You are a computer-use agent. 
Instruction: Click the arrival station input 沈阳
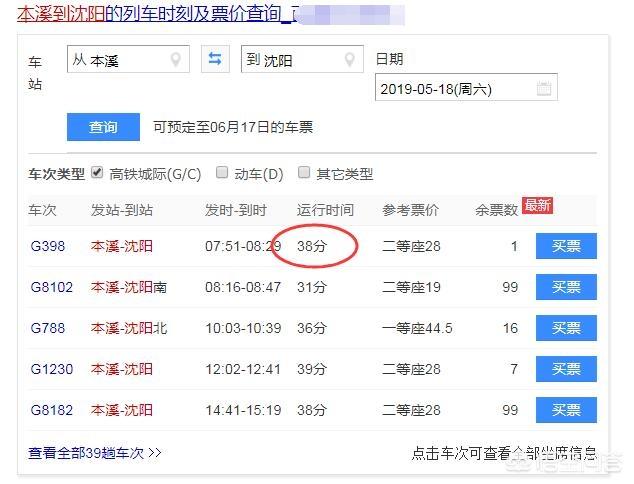tap(290, 60)
